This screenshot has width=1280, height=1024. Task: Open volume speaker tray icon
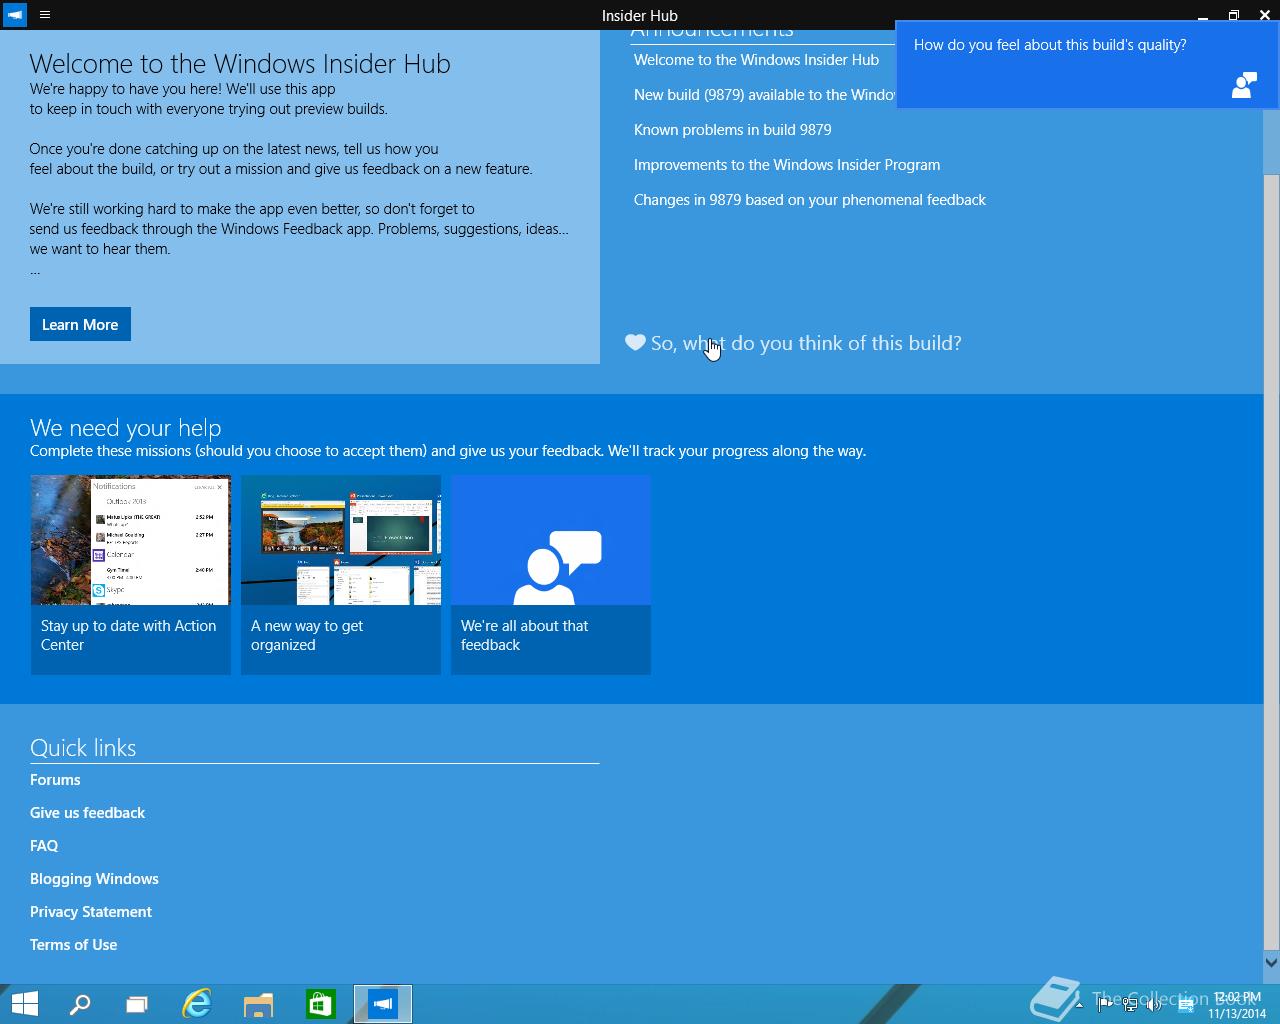pos(1154,1005)
